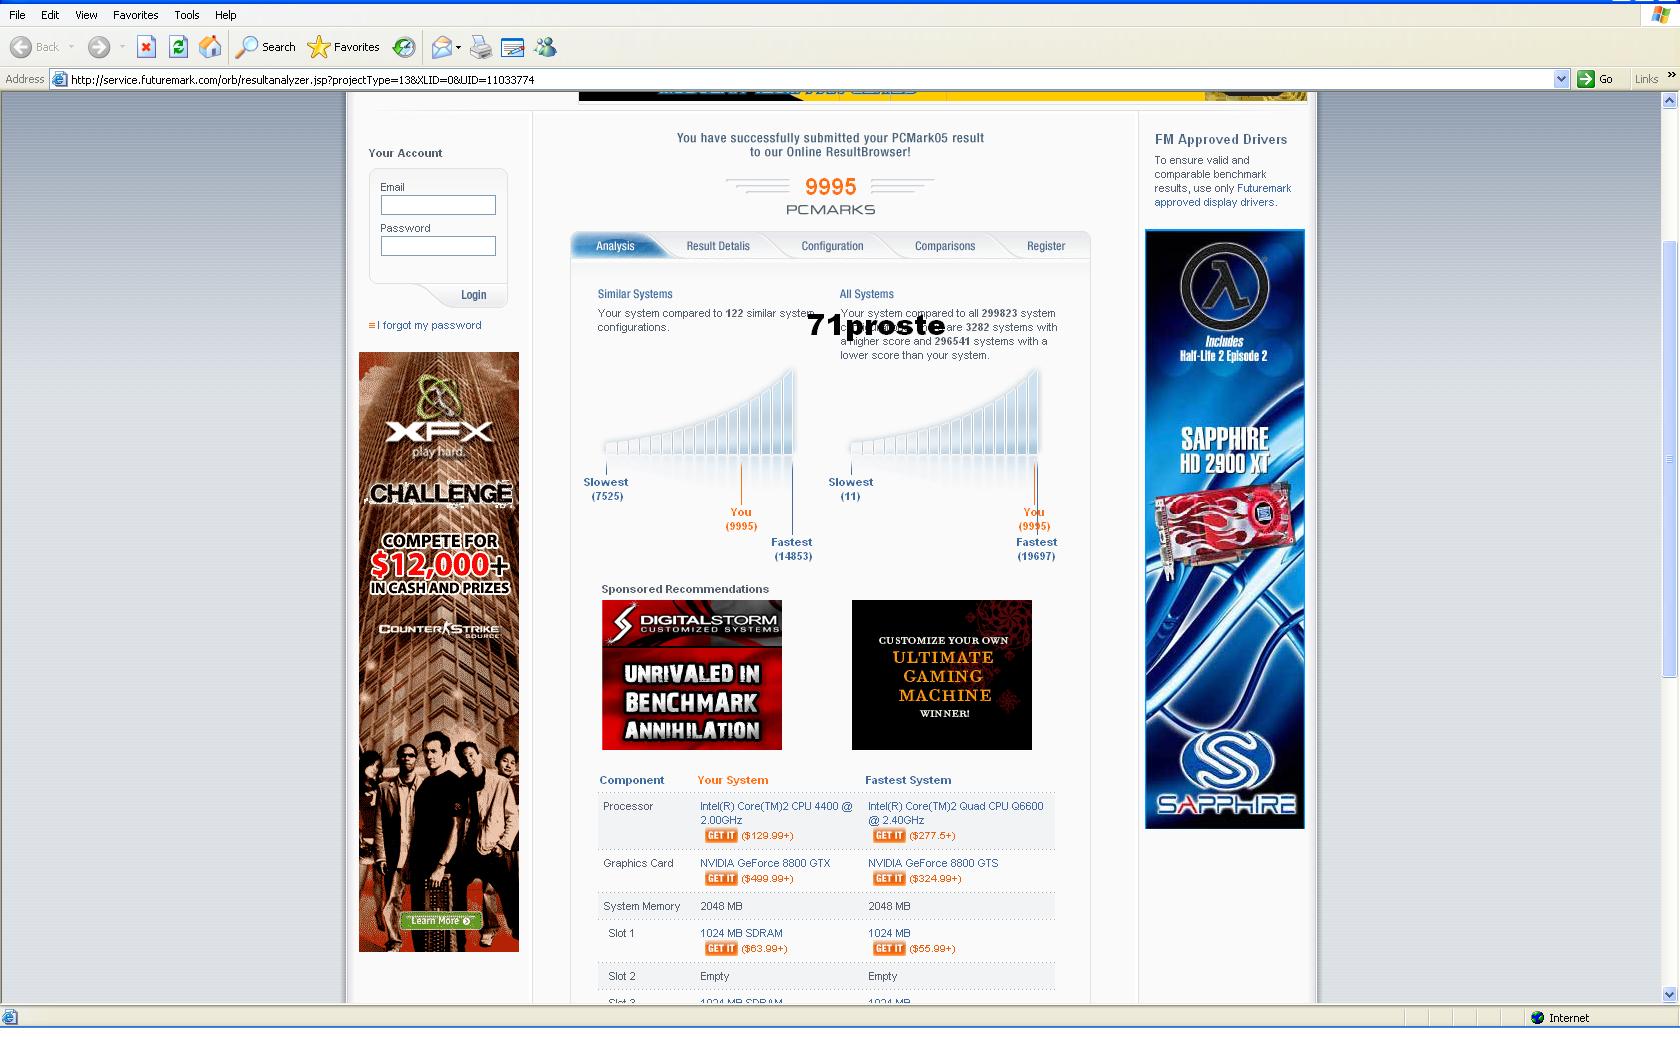
Task: Click GET IT button priced $55.99+
Action: [889, 949]
